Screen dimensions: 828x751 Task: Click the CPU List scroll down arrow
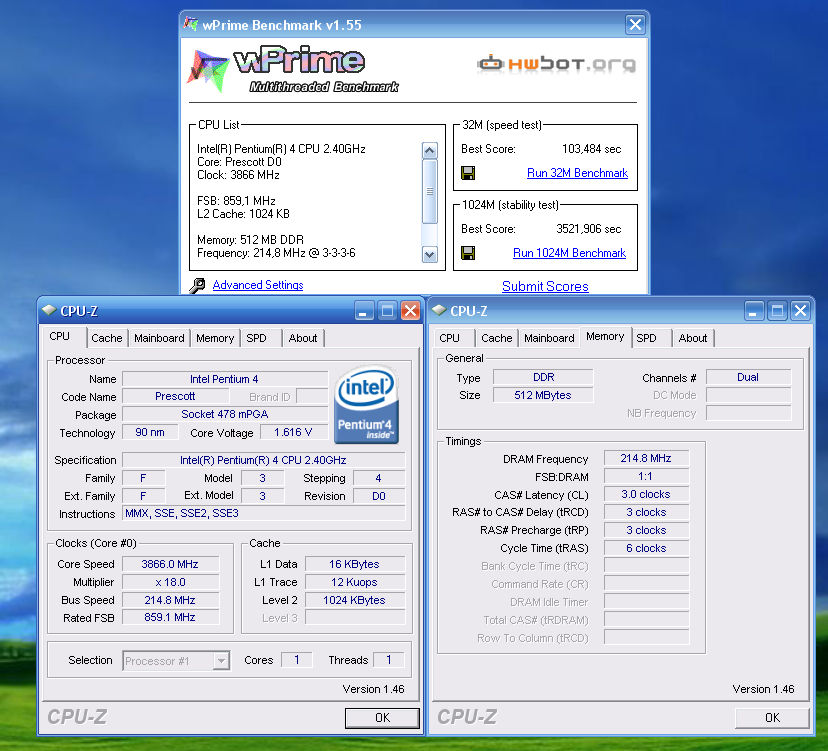[430, 255]
